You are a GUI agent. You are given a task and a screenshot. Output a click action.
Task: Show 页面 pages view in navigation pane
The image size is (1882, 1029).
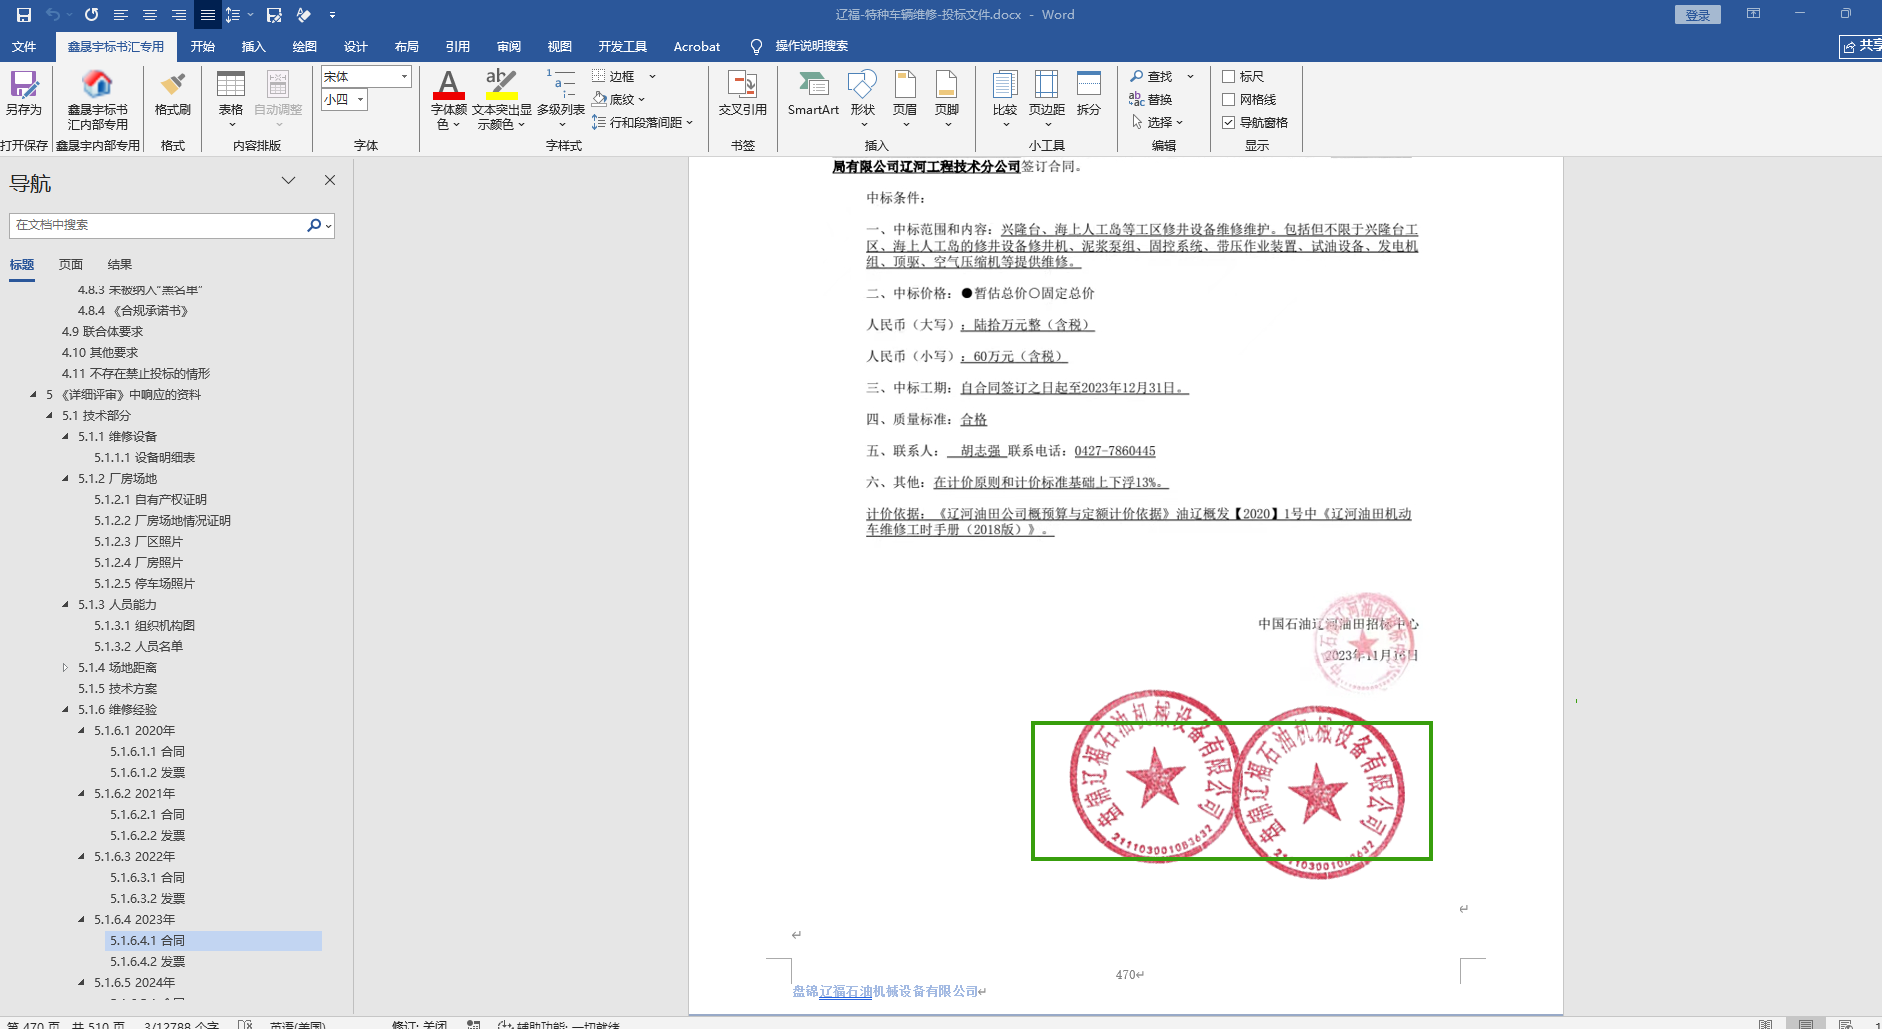pos(71,265)
